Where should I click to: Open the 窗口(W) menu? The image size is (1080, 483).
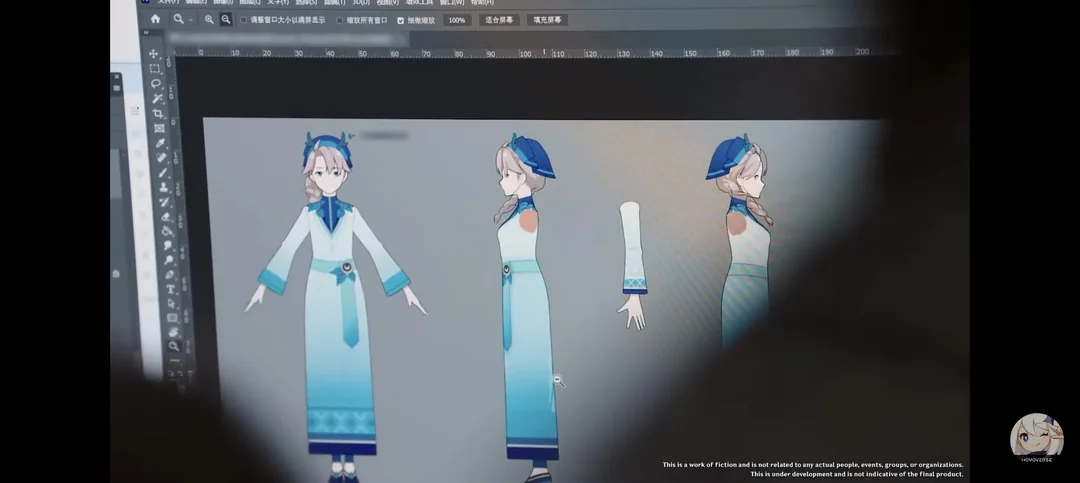[x=452, y=3]
